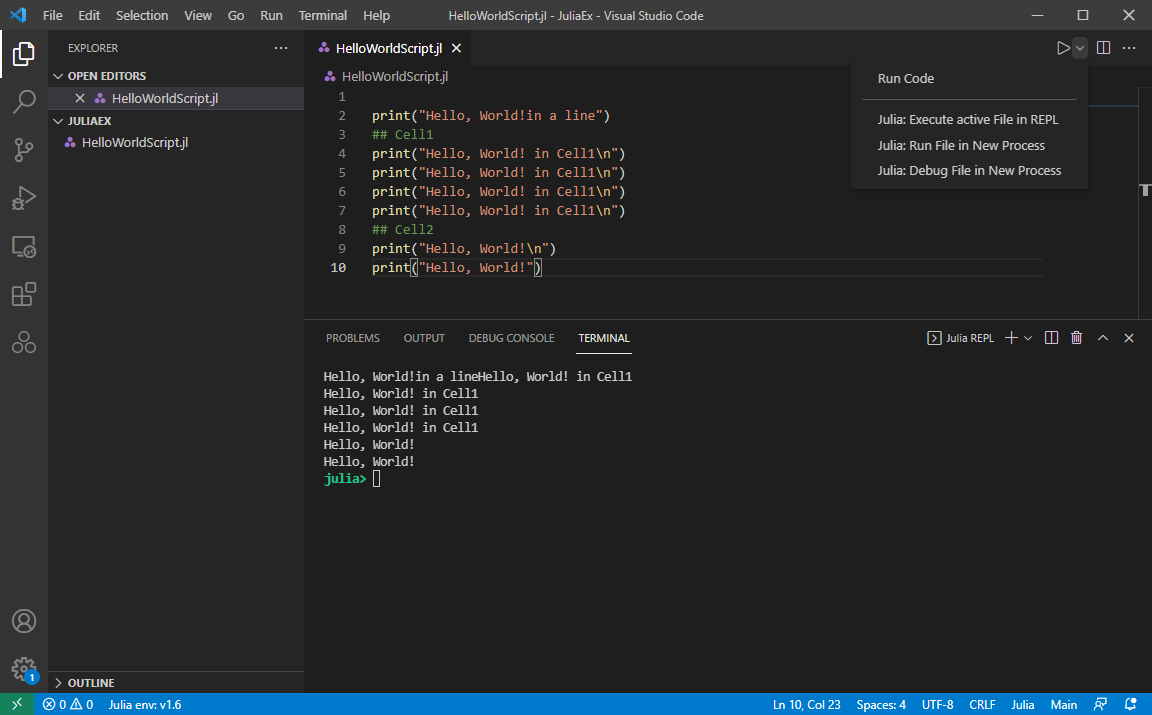Open the Search view in activity bar
The width and height of the screenshot is (1152, 715).
click(24, 101)
